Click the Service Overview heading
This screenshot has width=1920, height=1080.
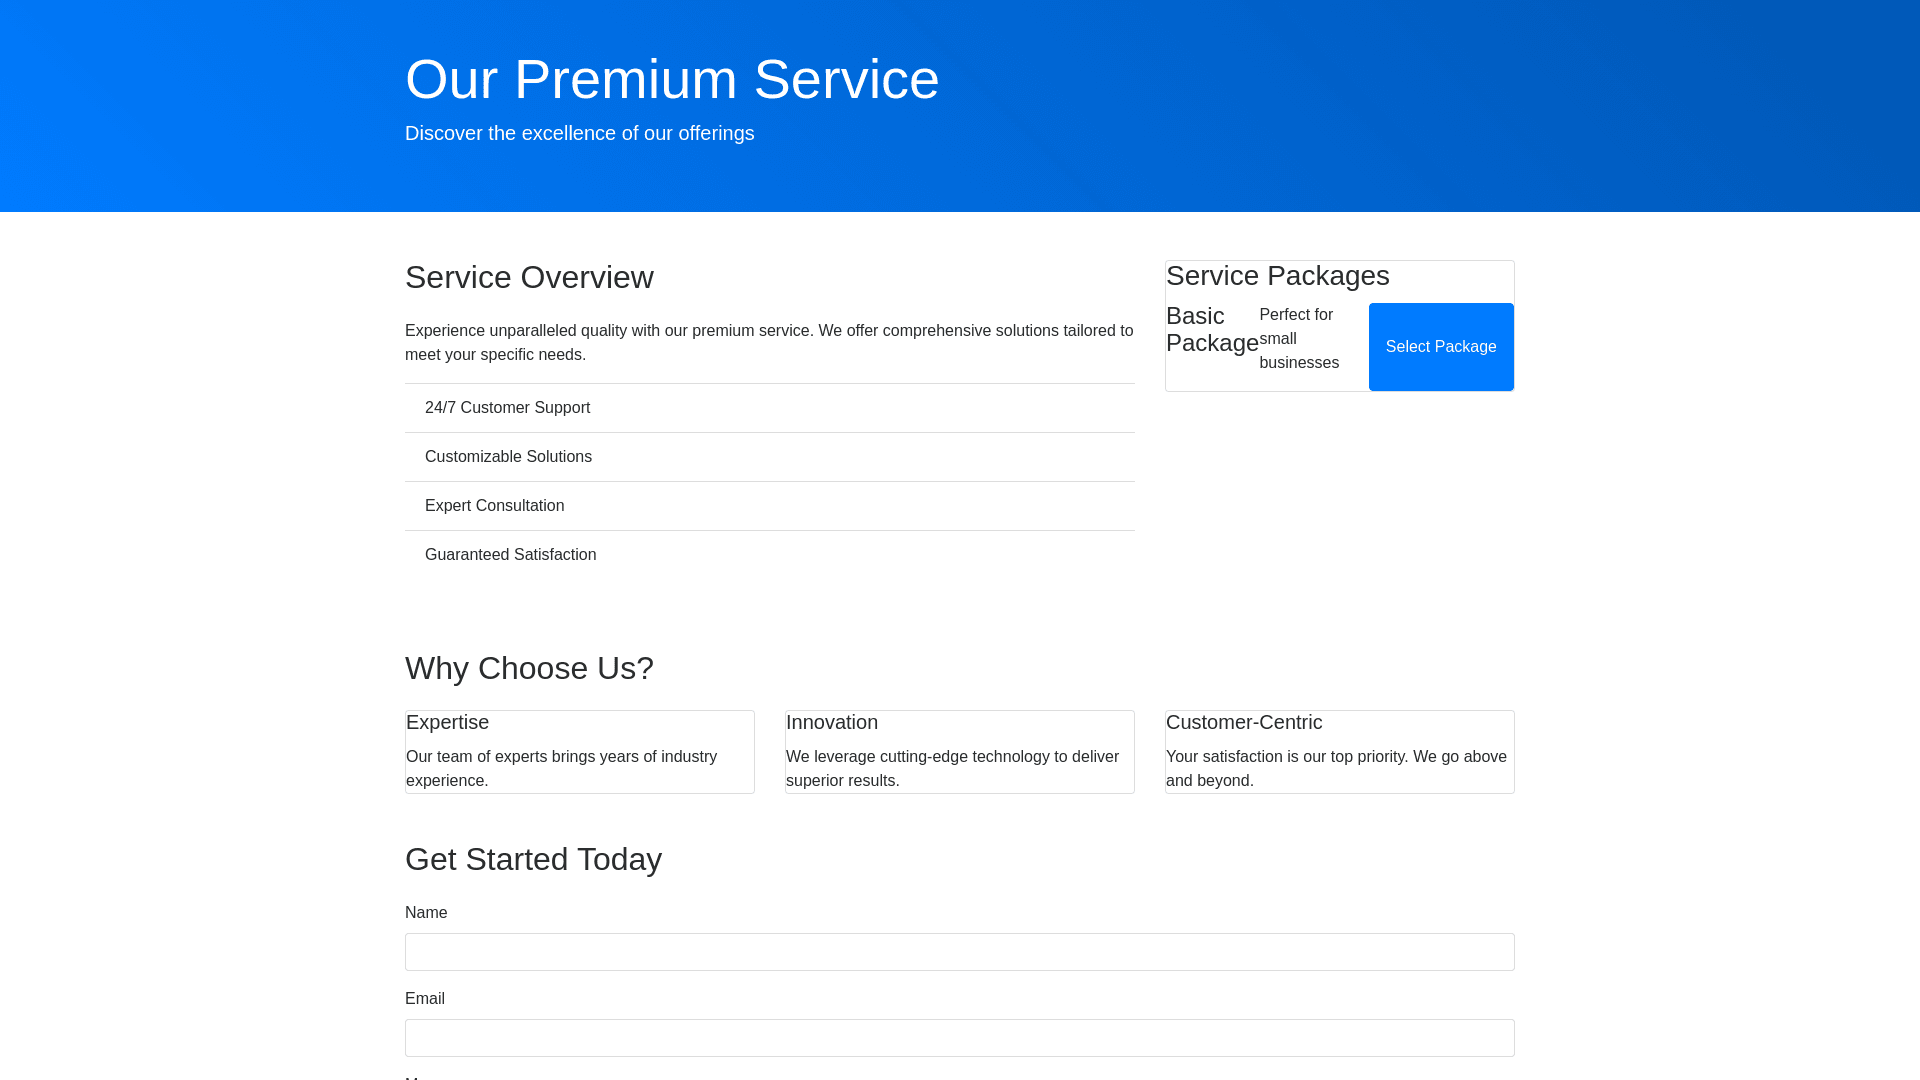(x=529, y=277)
